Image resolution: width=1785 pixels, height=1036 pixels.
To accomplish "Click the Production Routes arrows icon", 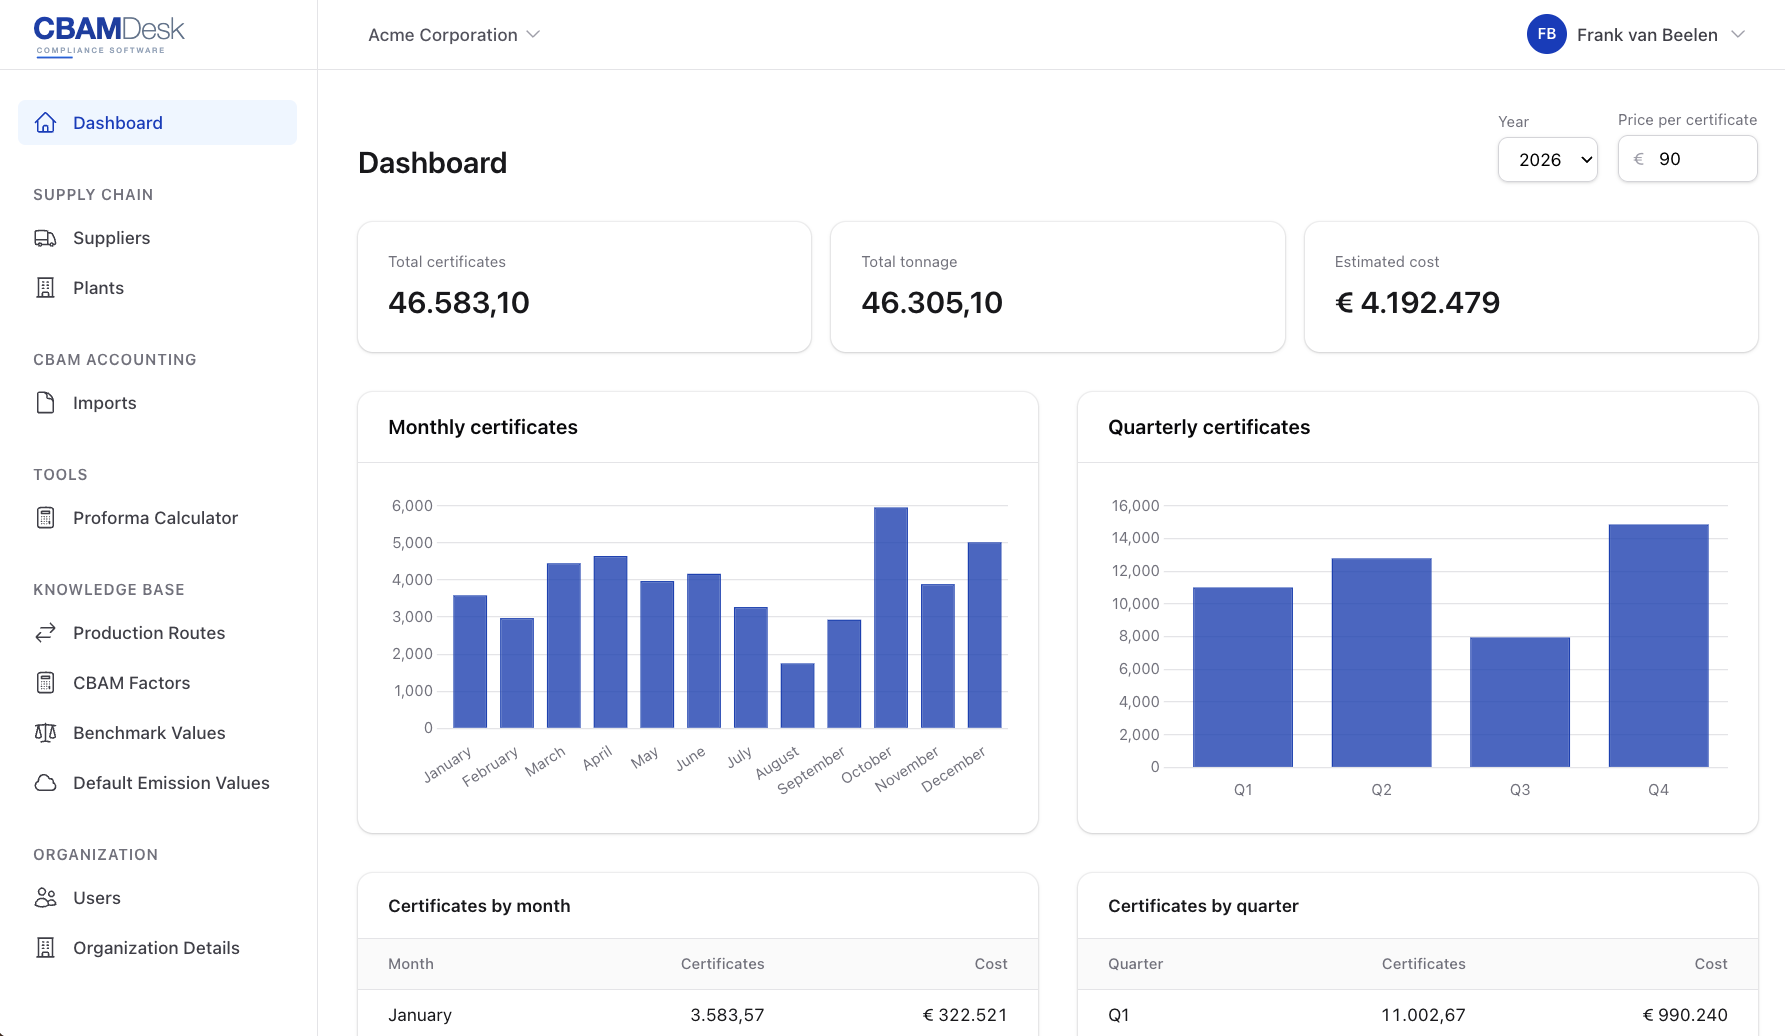I will pyautogui.click(x=46, y=632).
